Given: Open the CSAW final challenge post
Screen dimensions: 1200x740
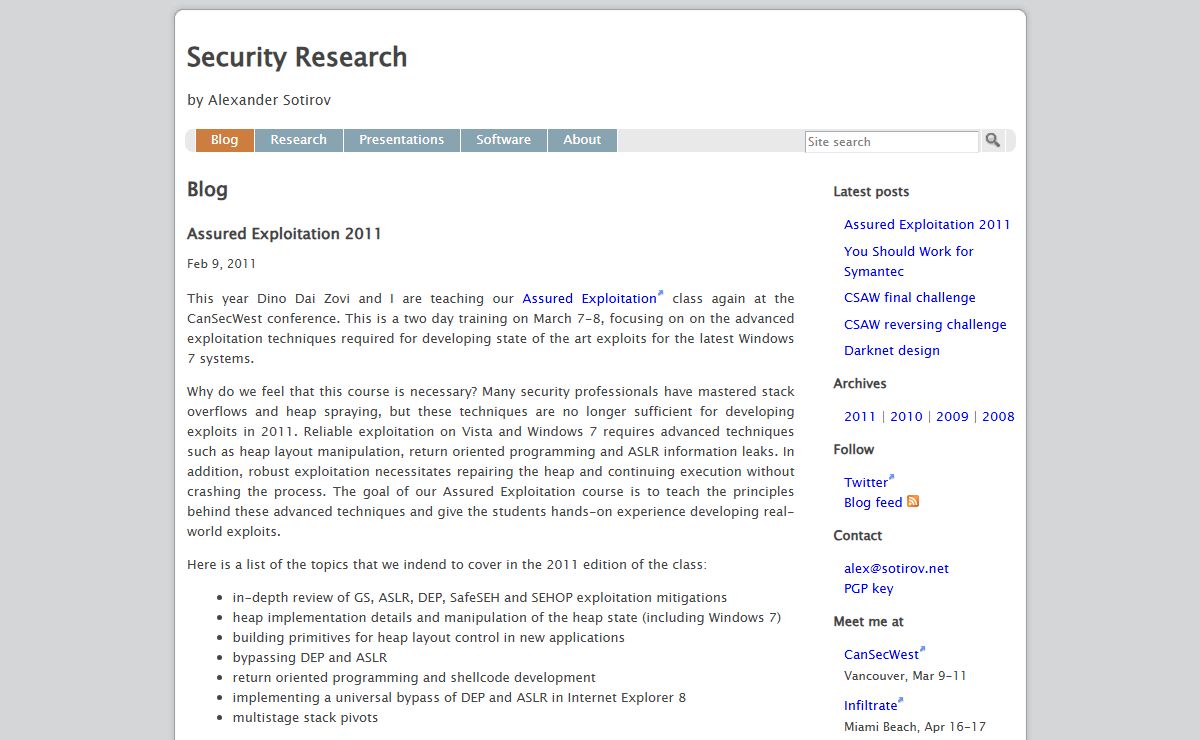Looking at the screenshot, I should pos(910,298).
